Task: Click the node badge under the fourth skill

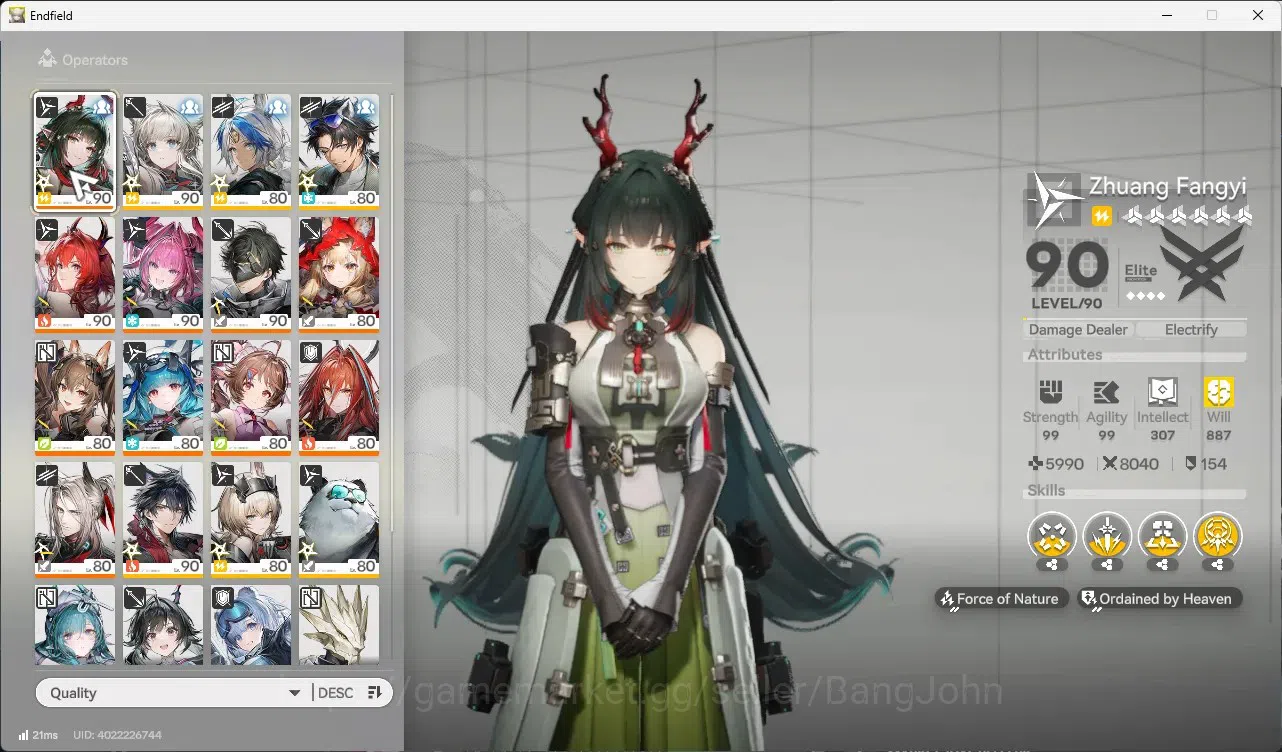Action: (1218, 565)
